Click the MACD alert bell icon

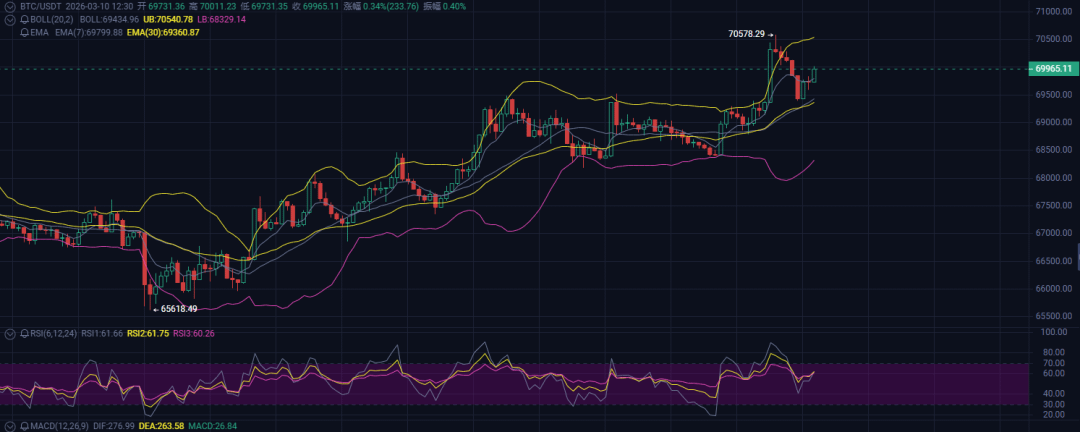coord(25,426)
